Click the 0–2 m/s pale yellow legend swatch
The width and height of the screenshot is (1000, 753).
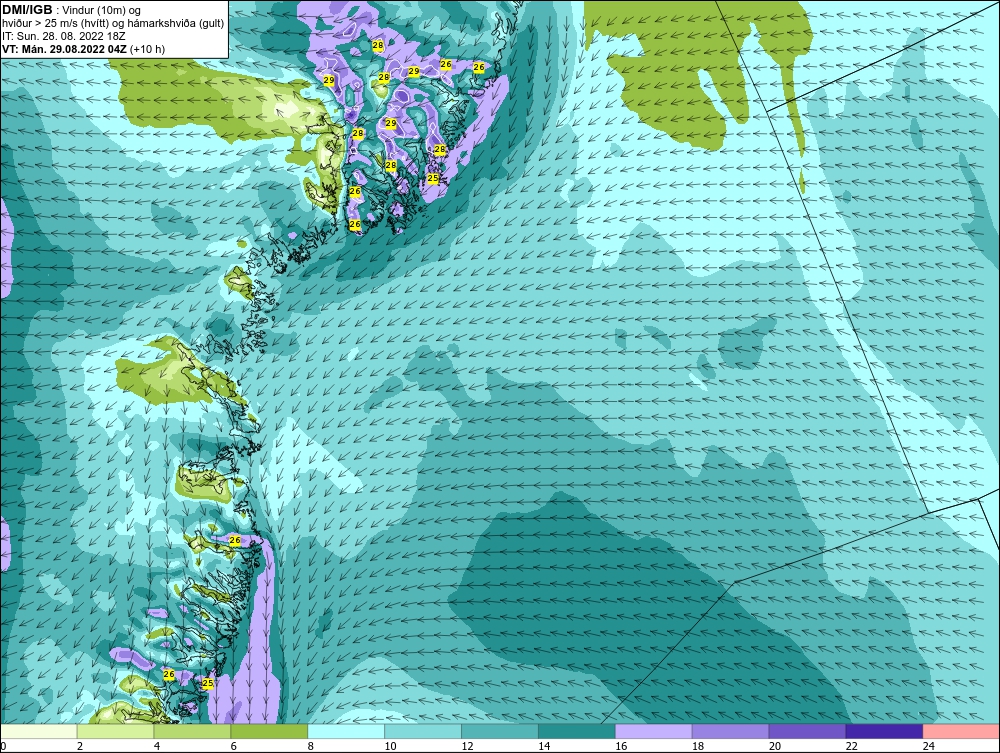click(39, 731)
